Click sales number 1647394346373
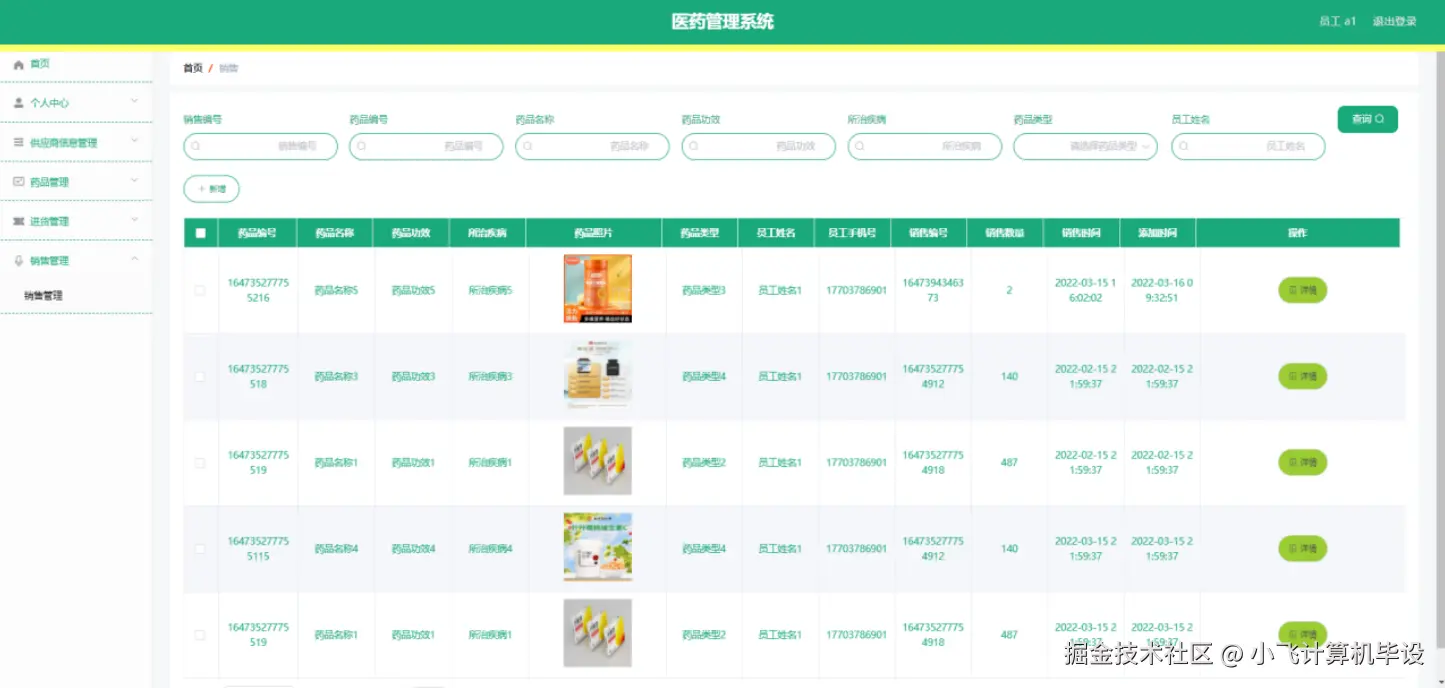 [933, 290]
